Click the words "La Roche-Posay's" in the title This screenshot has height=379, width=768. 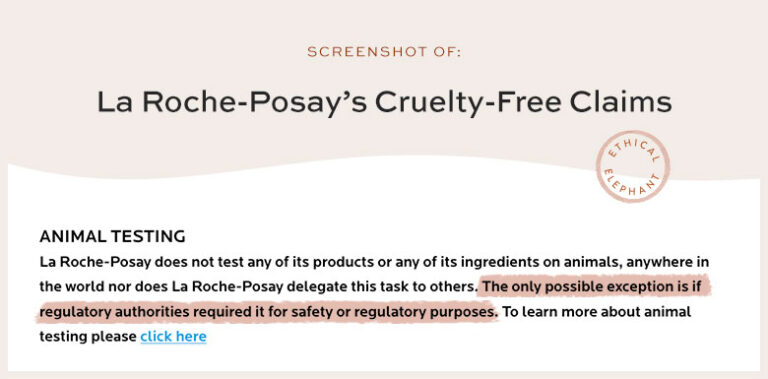point(232,103)
